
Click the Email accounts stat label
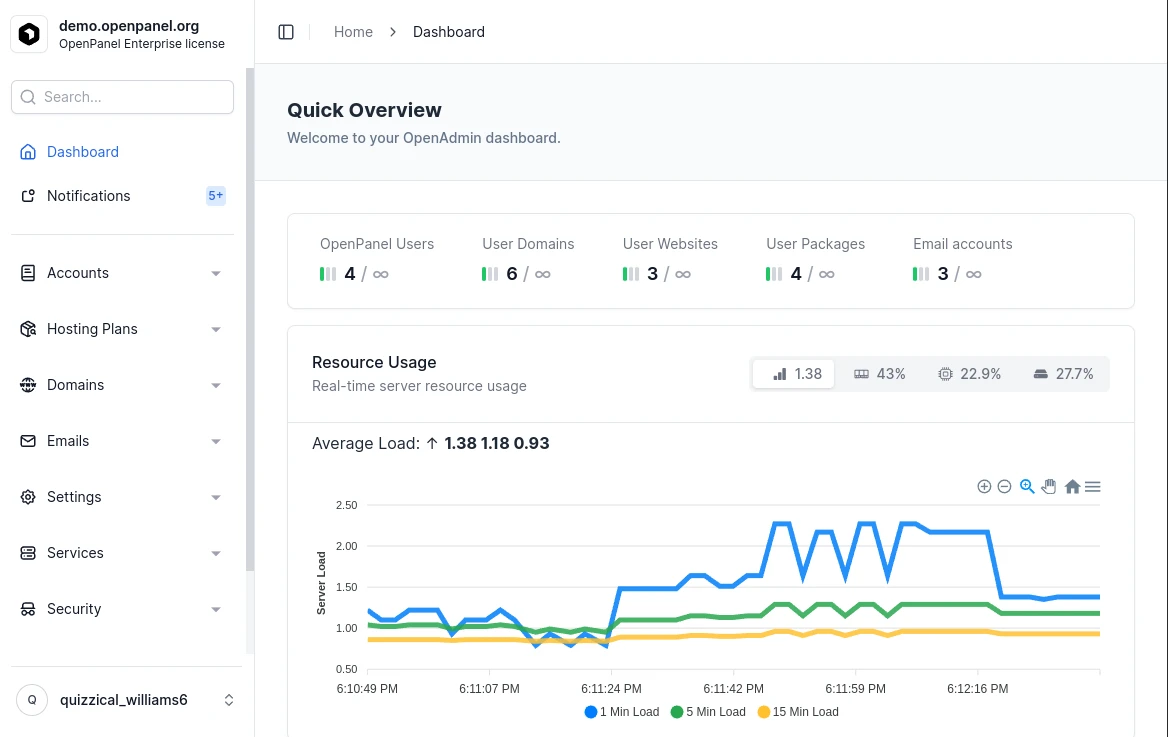962,244
